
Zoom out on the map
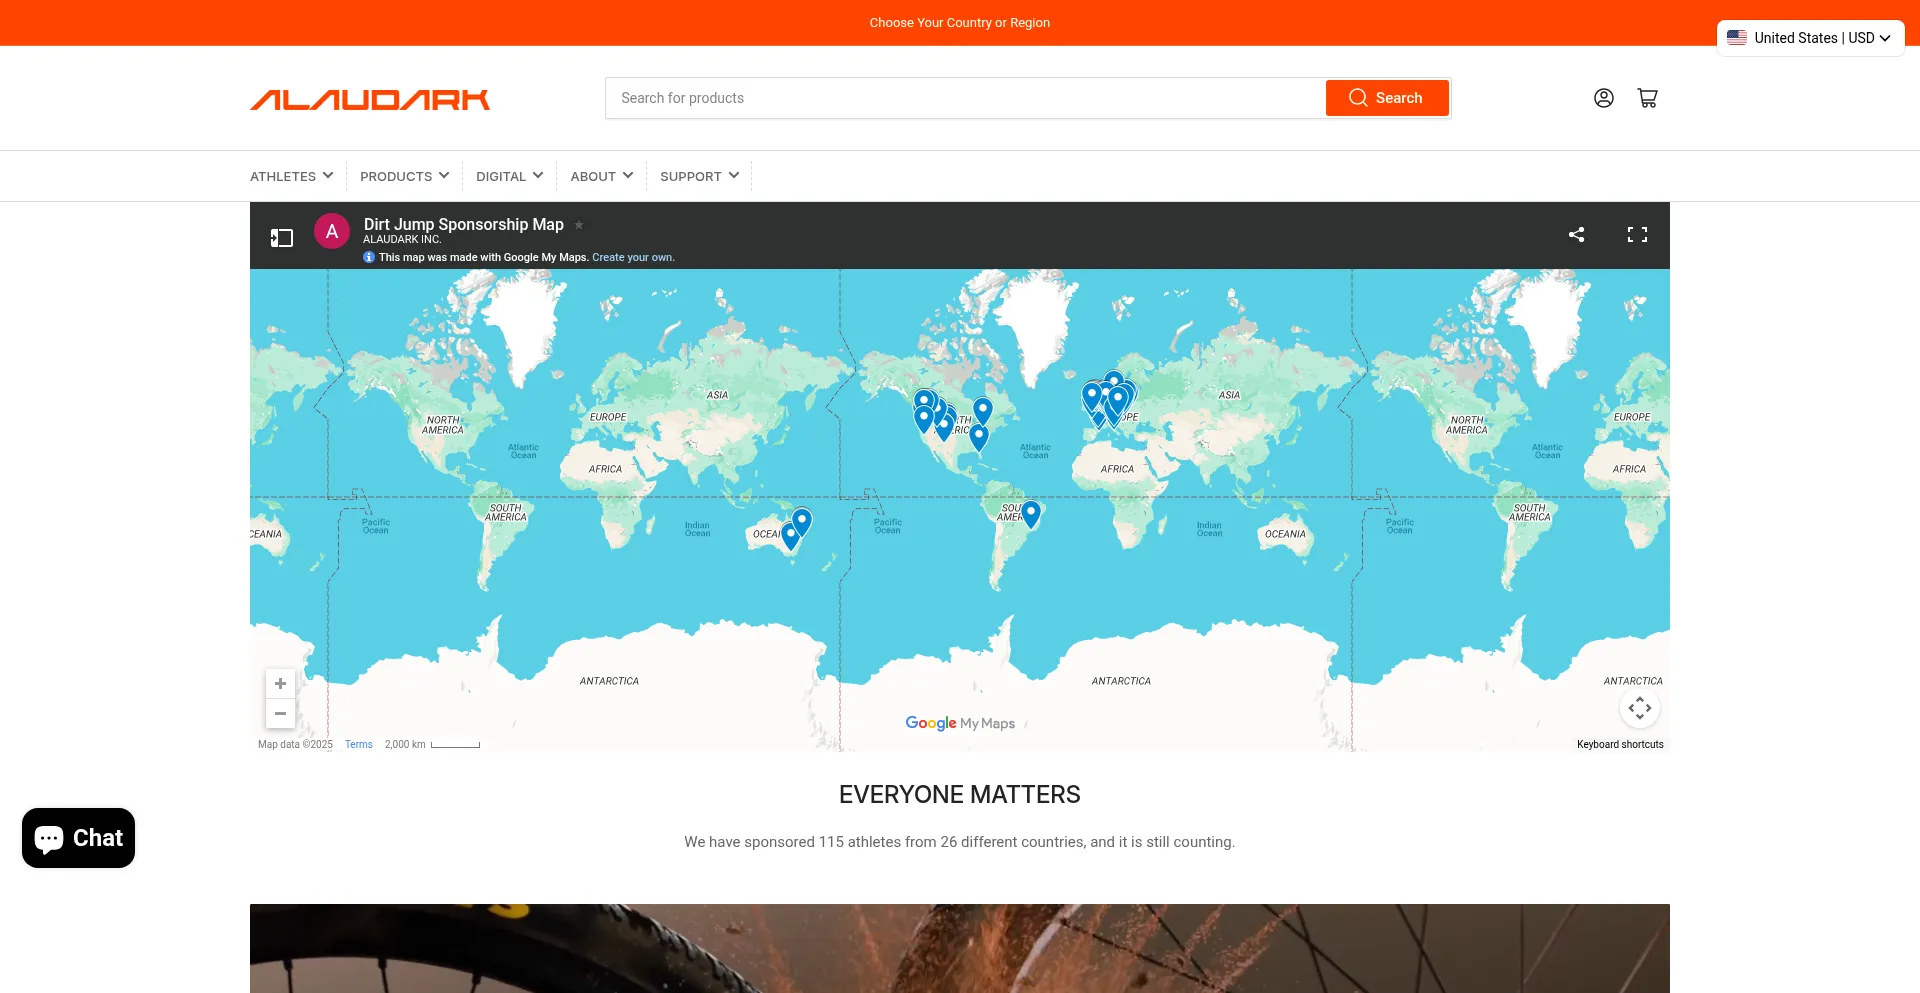[x=281, y=714]
